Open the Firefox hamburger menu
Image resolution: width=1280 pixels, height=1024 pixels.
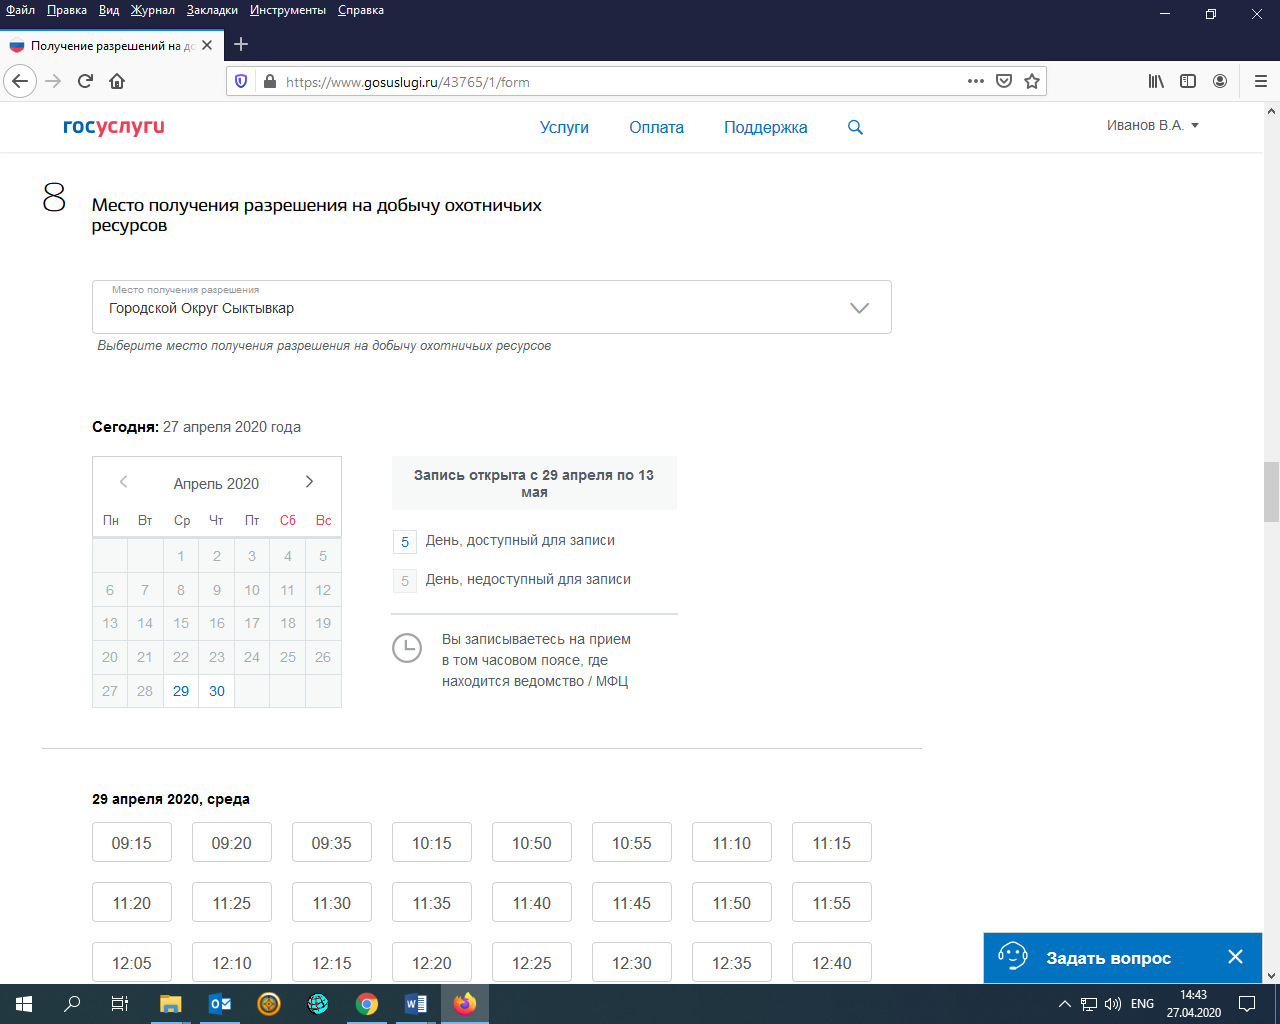1260,81
